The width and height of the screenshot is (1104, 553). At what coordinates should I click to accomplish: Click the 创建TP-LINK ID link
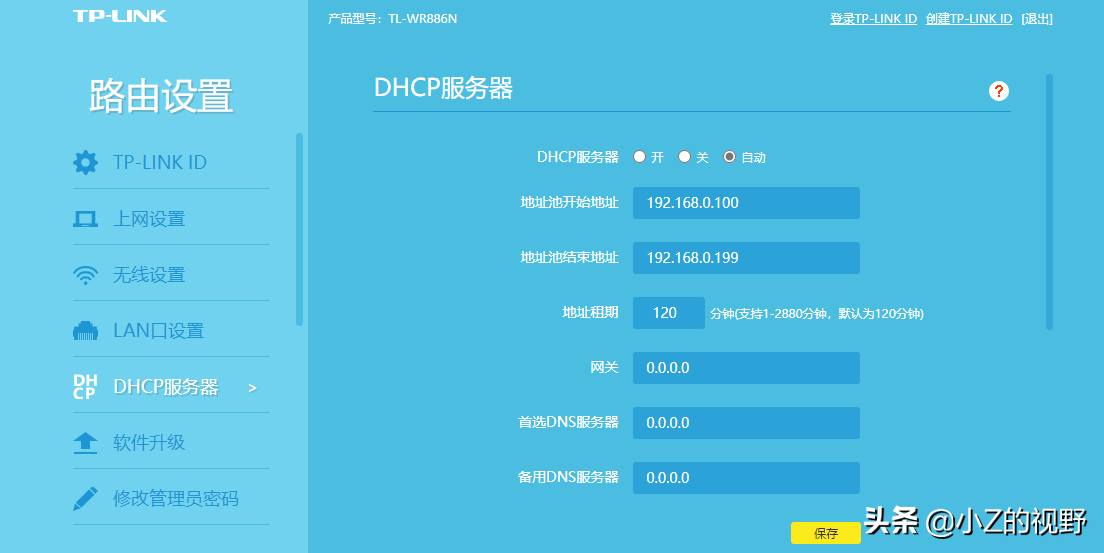(968, 19)
